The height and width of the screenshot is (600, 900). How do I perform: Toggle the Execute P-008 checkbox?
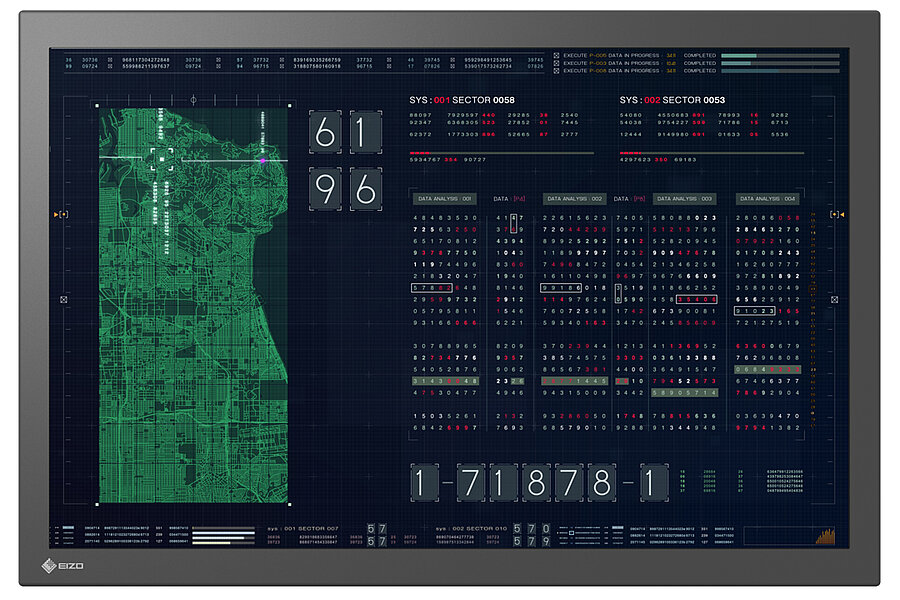[x=556, y=71]
